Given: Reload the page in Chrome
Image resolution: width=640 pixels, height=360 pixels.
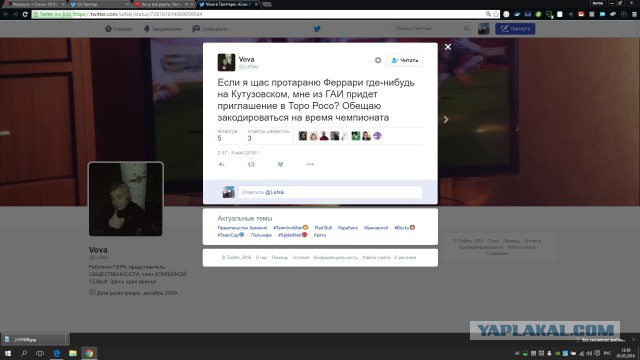Looking at the screenshot, I should [x=25, y=14].
